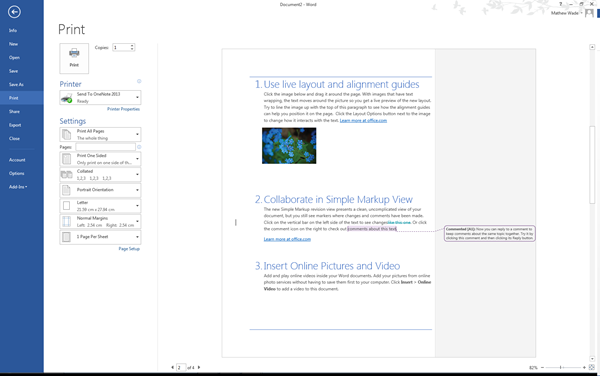Zoom in with the plus button
Image resolution: width=600 pixels, height=376 pixels.
click(x=584, y=368)
